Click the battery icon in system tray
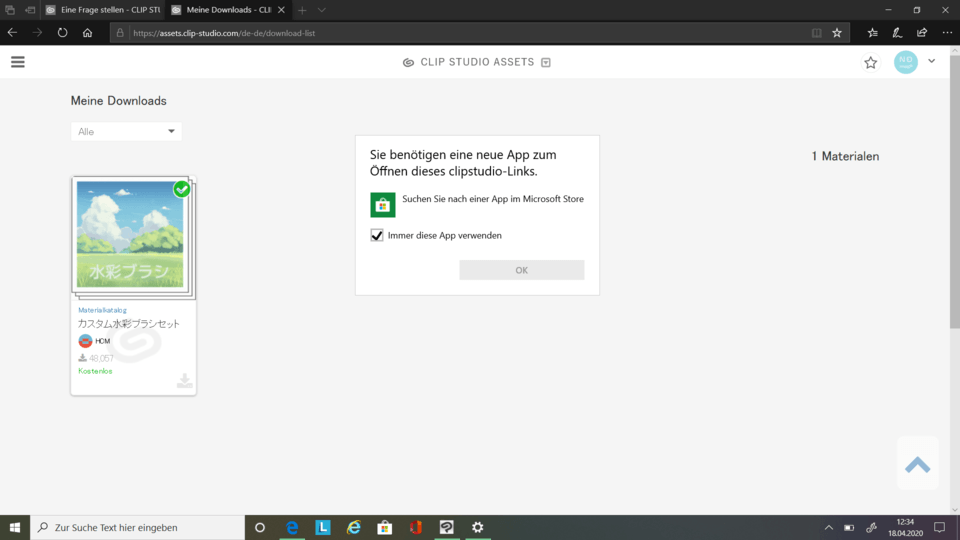The width and height of the screenshot is (960, 540). tap(849, 528)
